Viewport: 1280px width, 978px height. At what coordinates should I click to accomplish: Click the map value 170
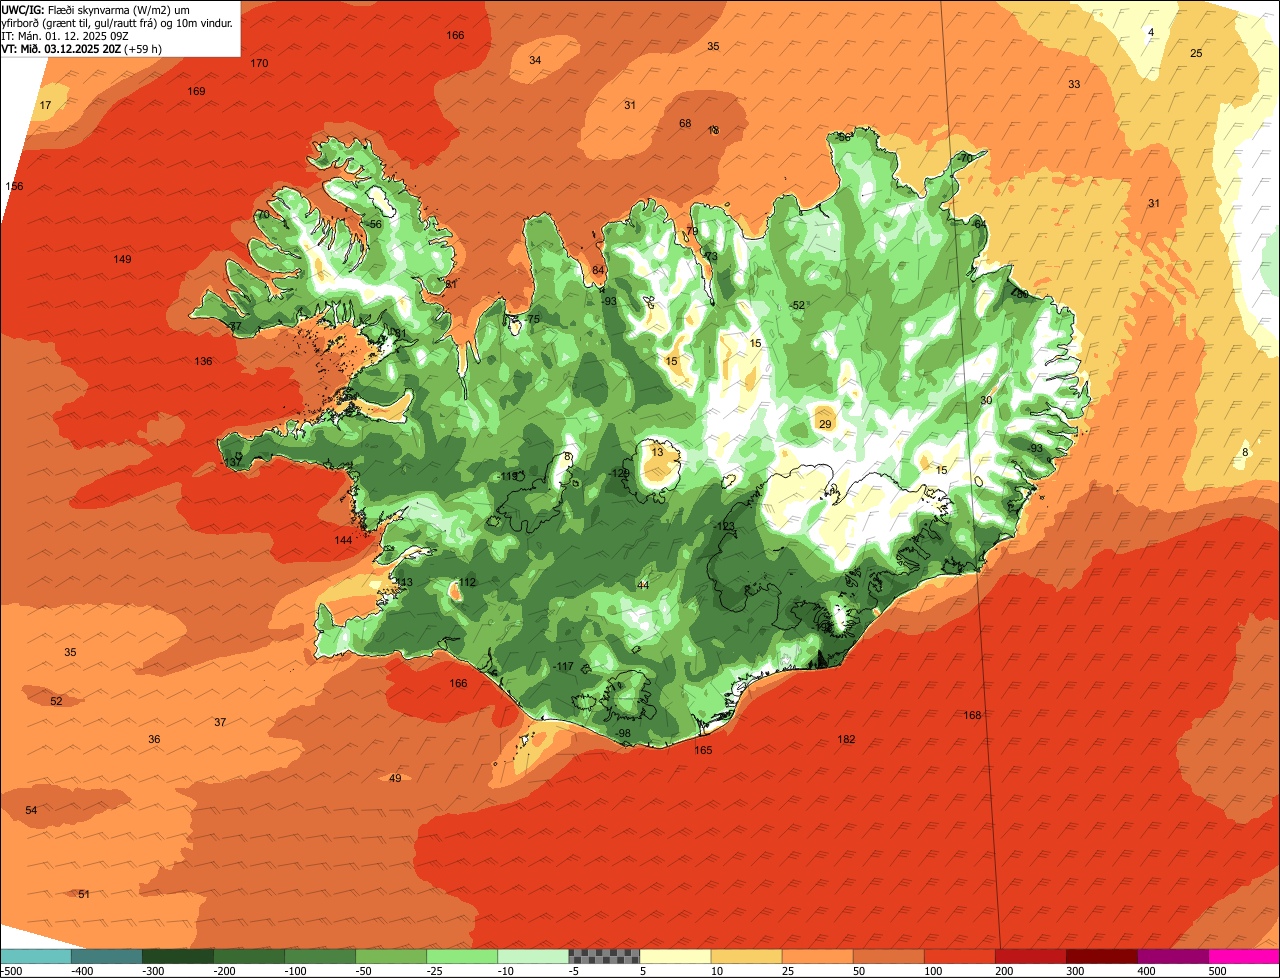(x=259, y=63)
